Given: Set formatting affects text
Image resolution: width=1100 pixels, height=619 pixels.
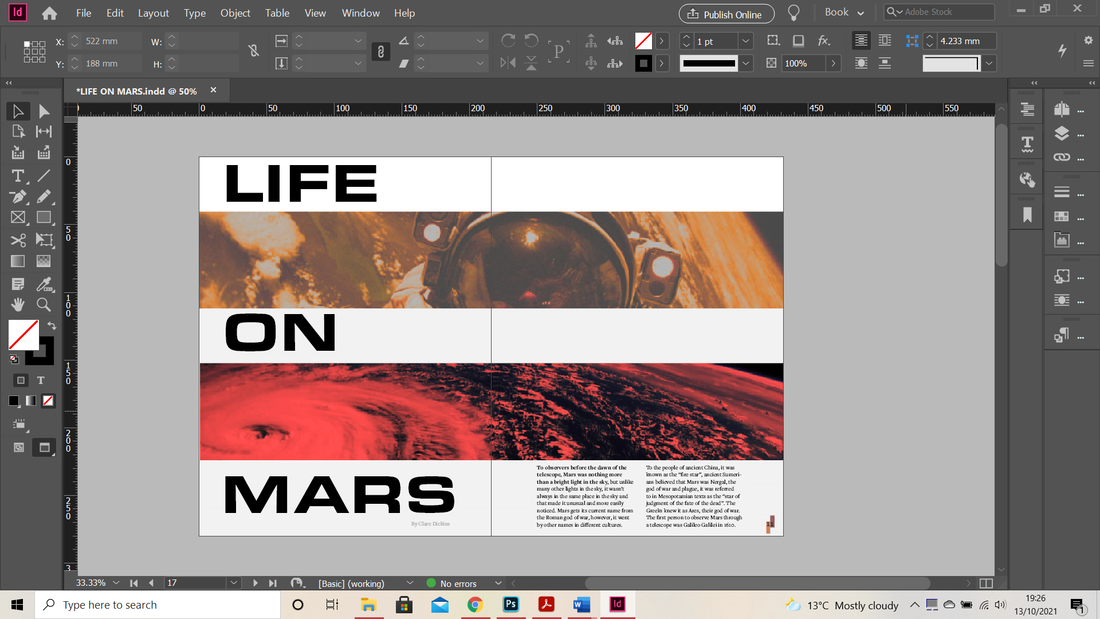Looking at the screenshot, I should [x=41, y=380].
